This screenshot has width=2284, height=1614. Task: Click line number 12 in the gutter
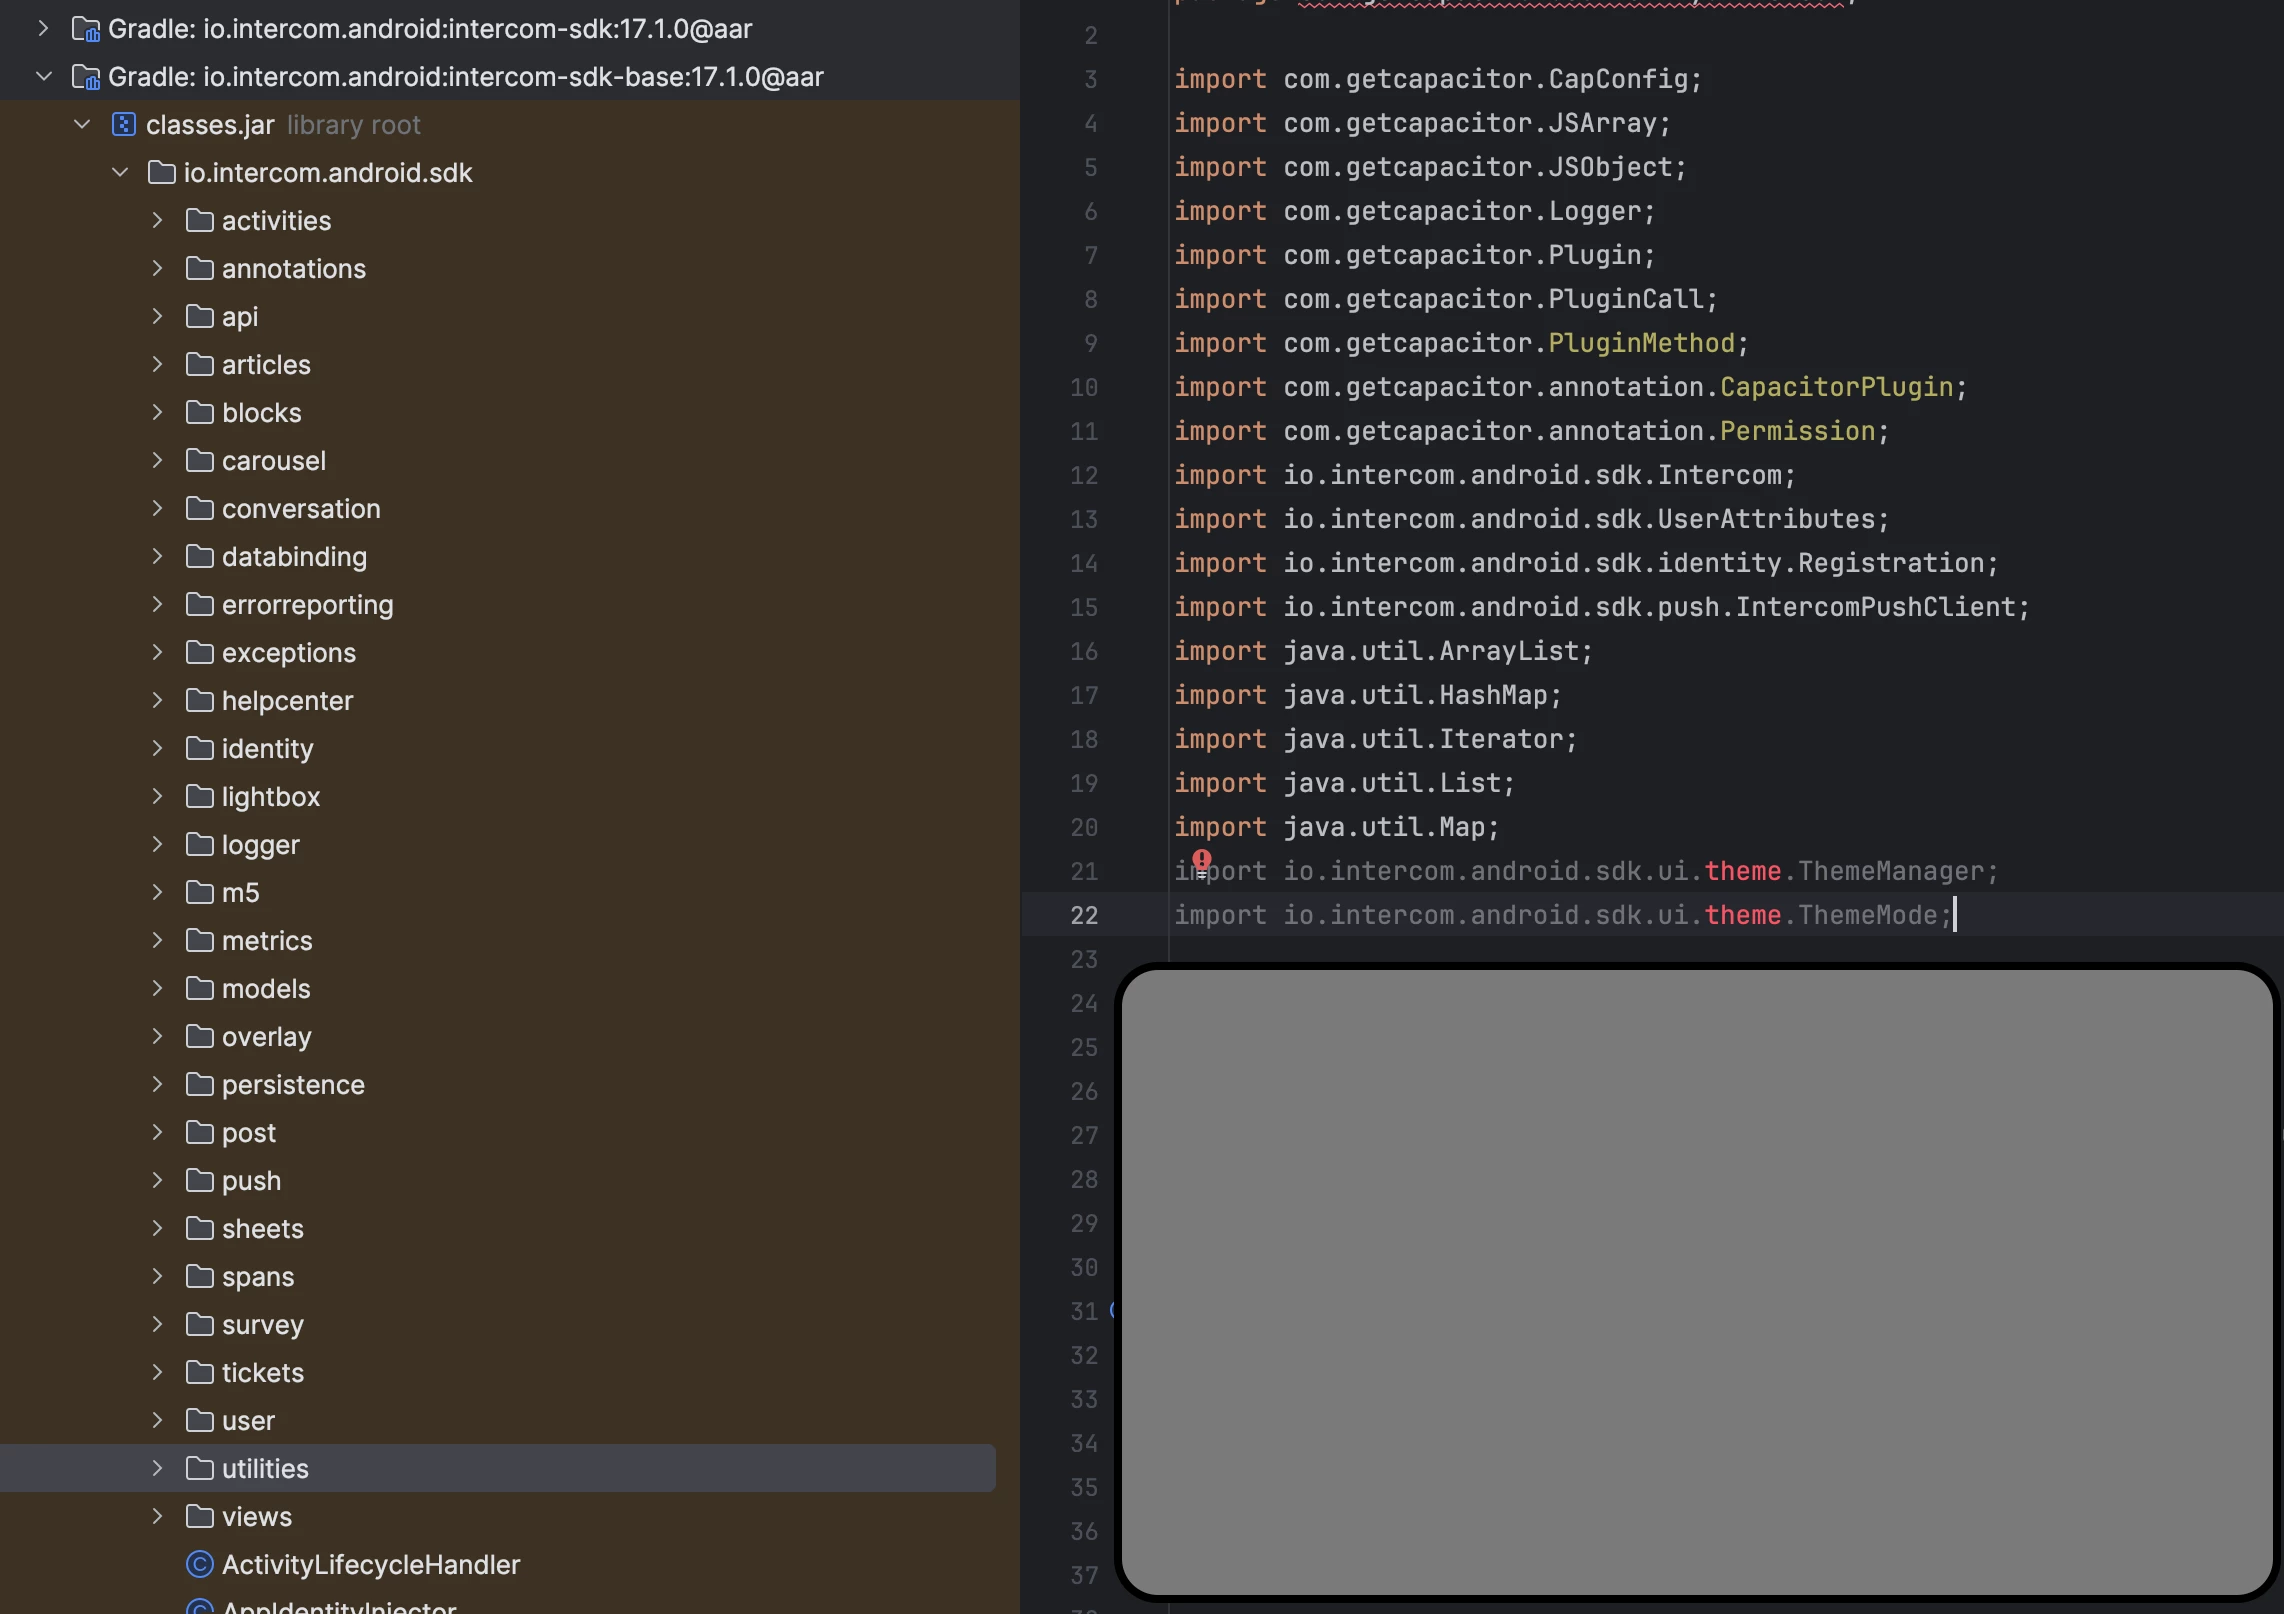click(x=1084, y=475)
